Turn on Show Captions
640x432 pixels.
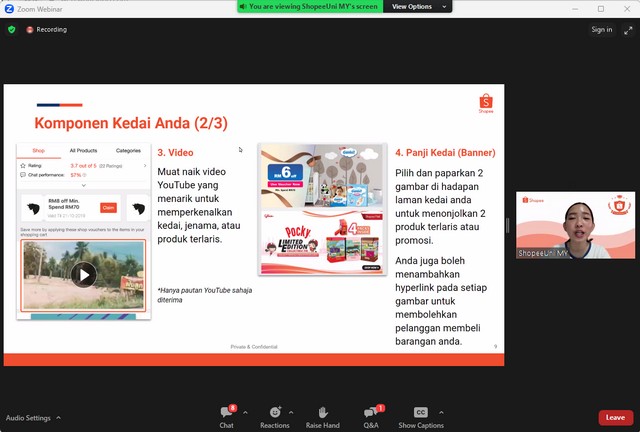point(421,413)
